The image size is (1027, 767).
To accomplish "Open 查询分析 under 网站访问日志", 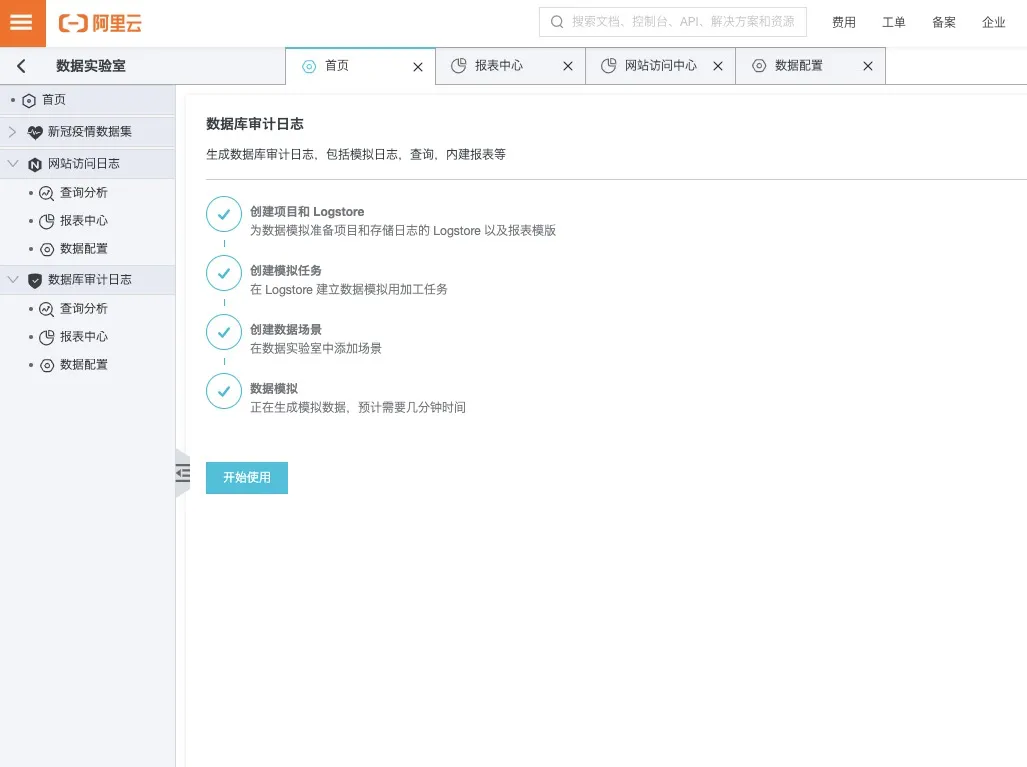I will pos(84,193).
